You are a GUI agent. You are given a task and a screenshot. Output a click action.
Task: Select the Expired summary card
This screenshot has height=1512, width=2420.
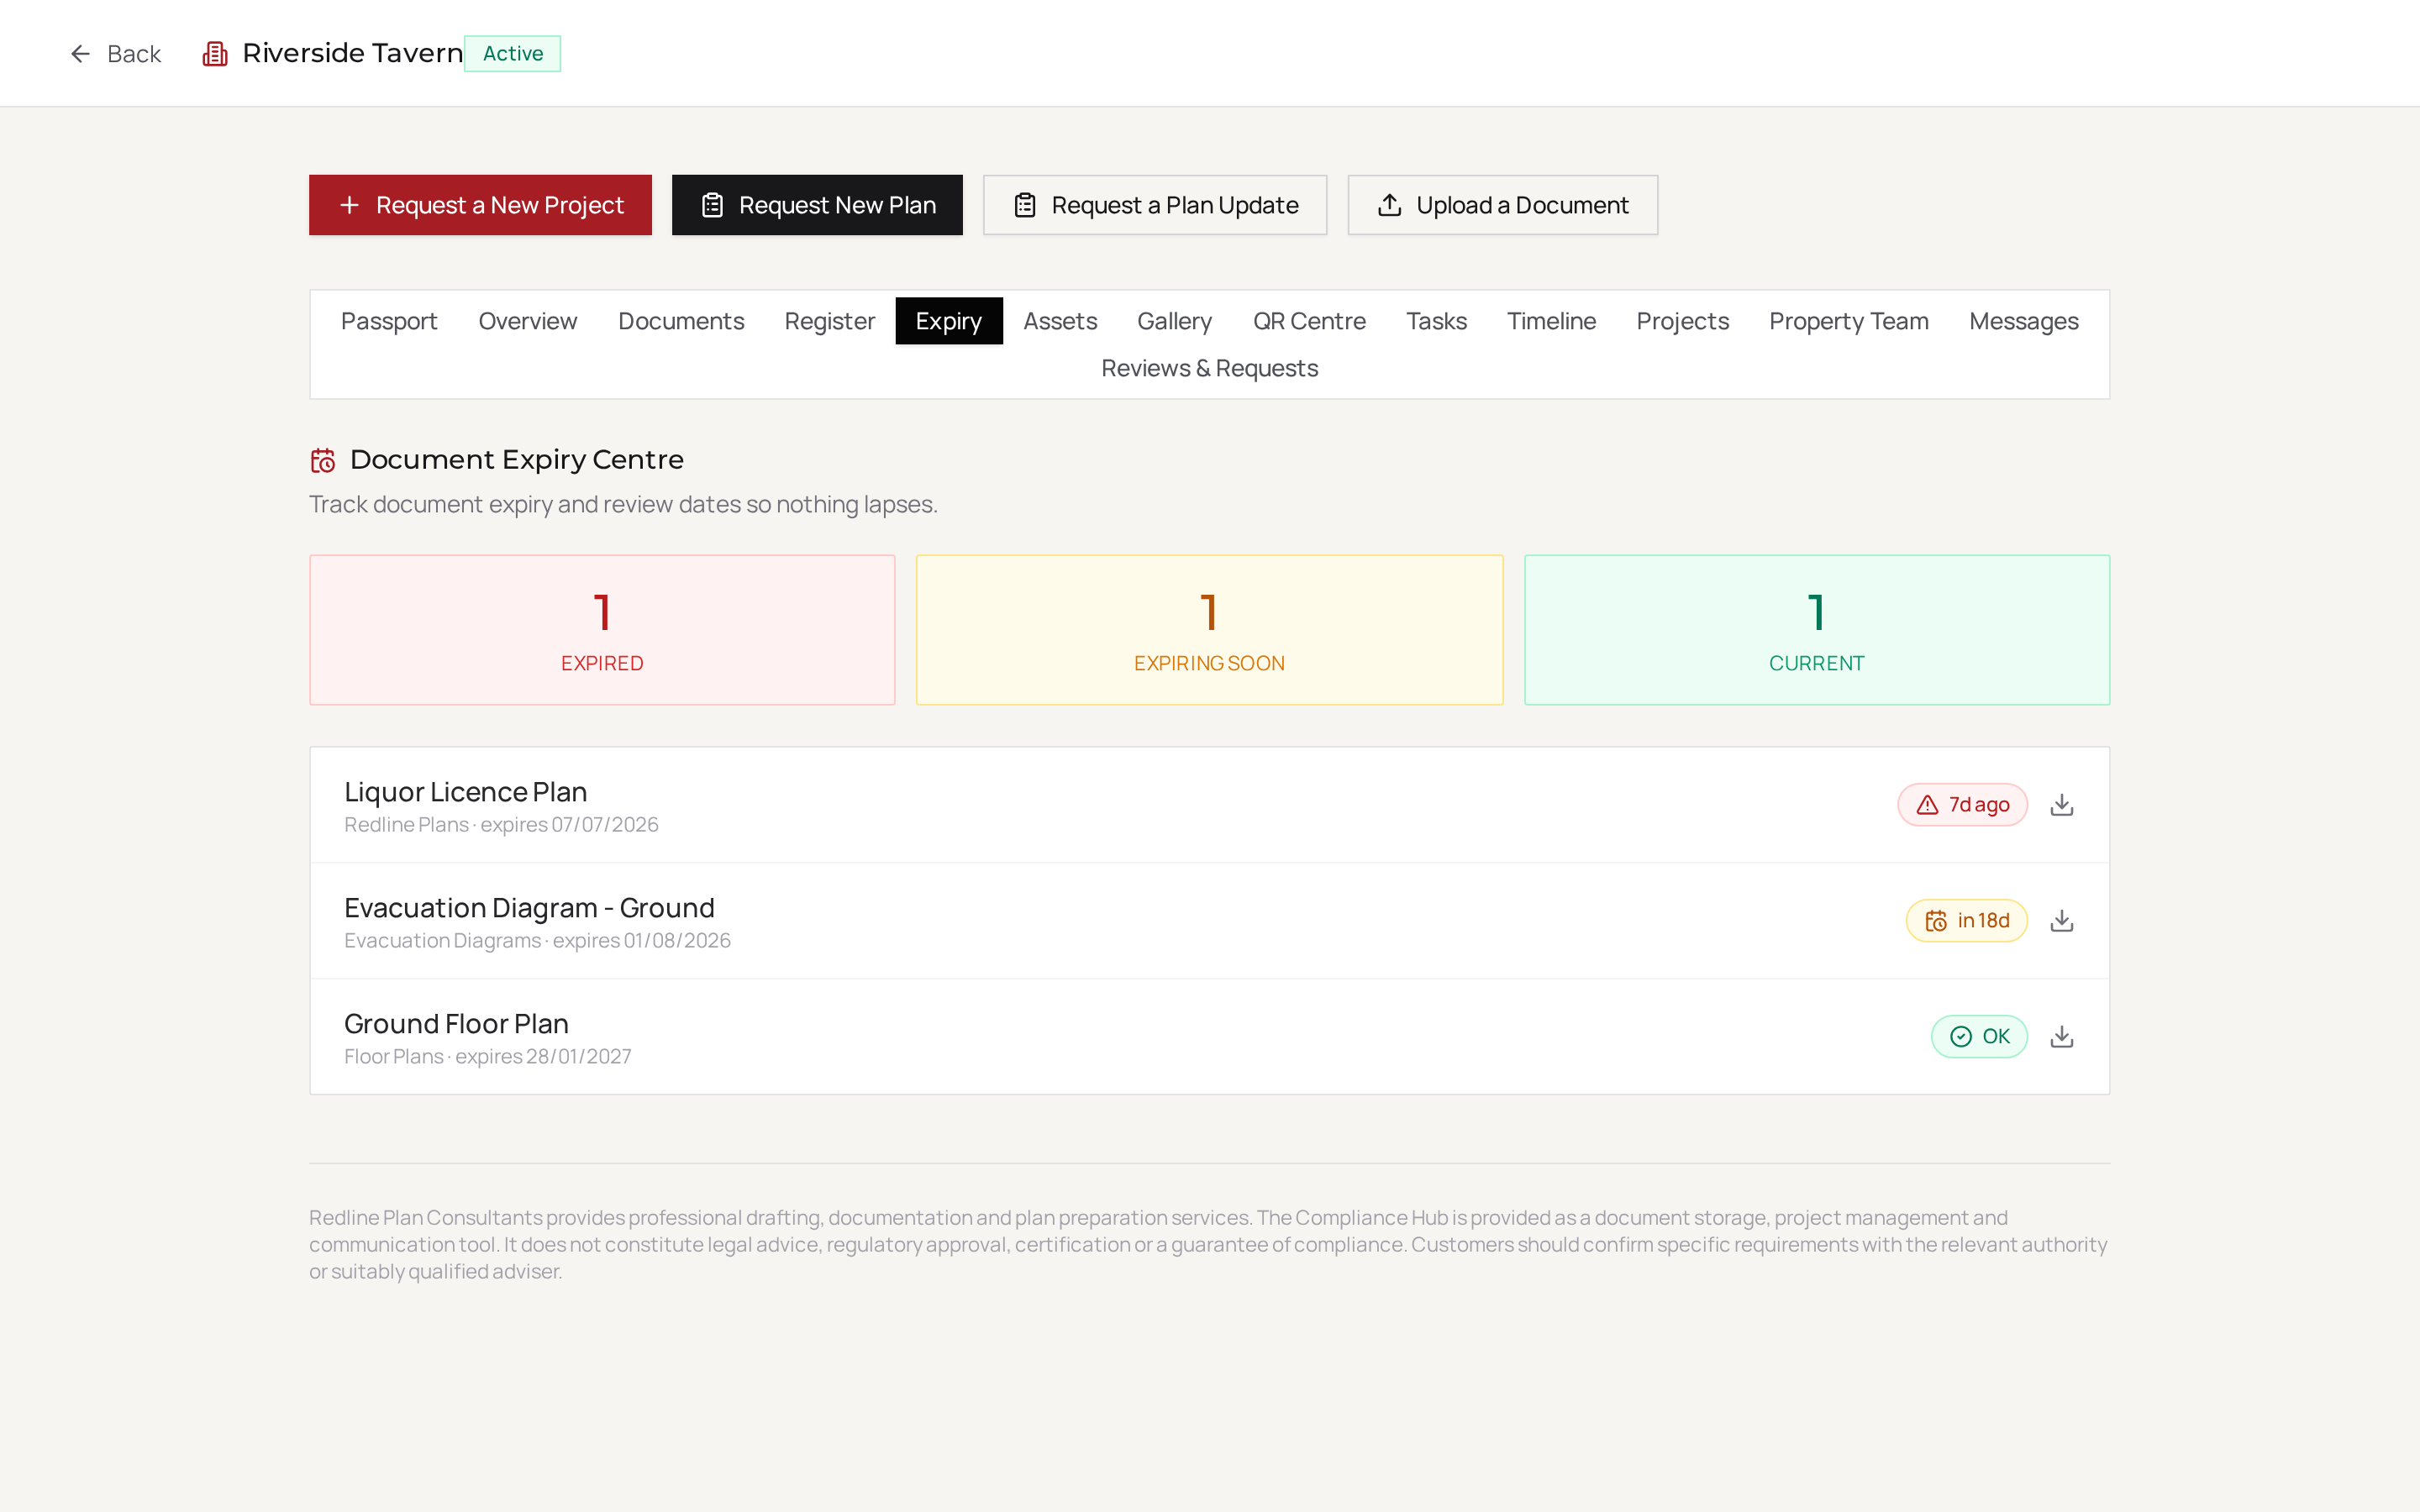pyautogui.click(x=602, y=630)
